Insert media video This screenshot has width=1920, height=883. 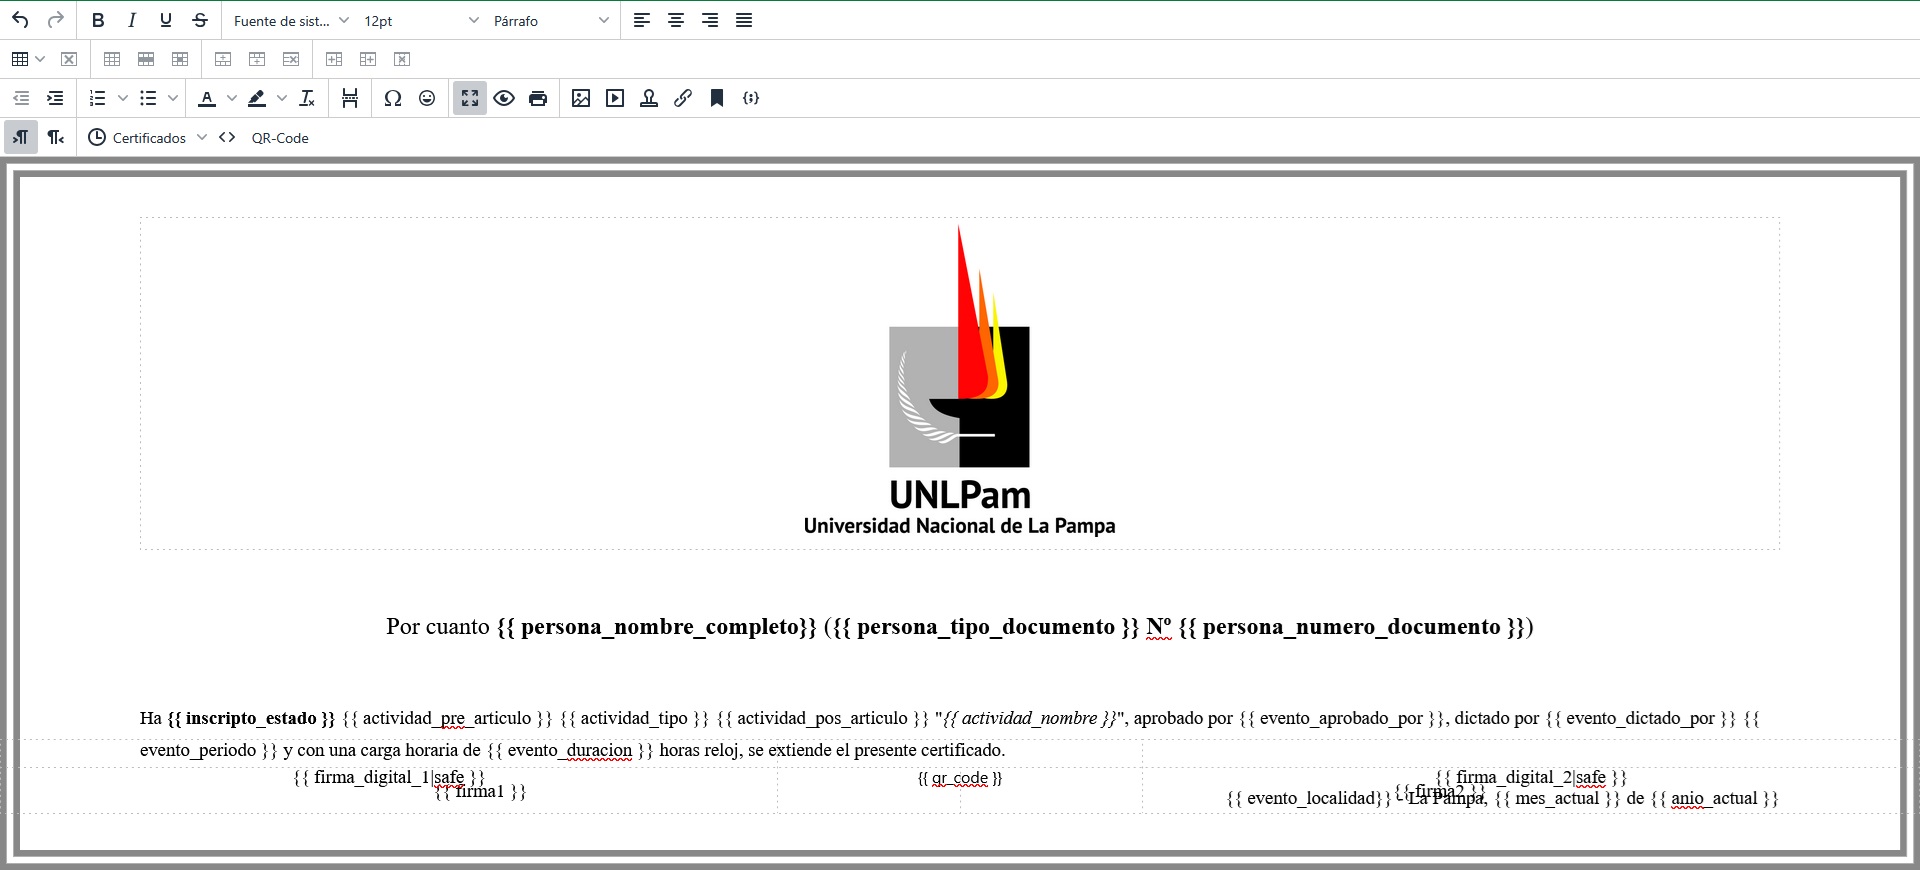click(615, 98)
